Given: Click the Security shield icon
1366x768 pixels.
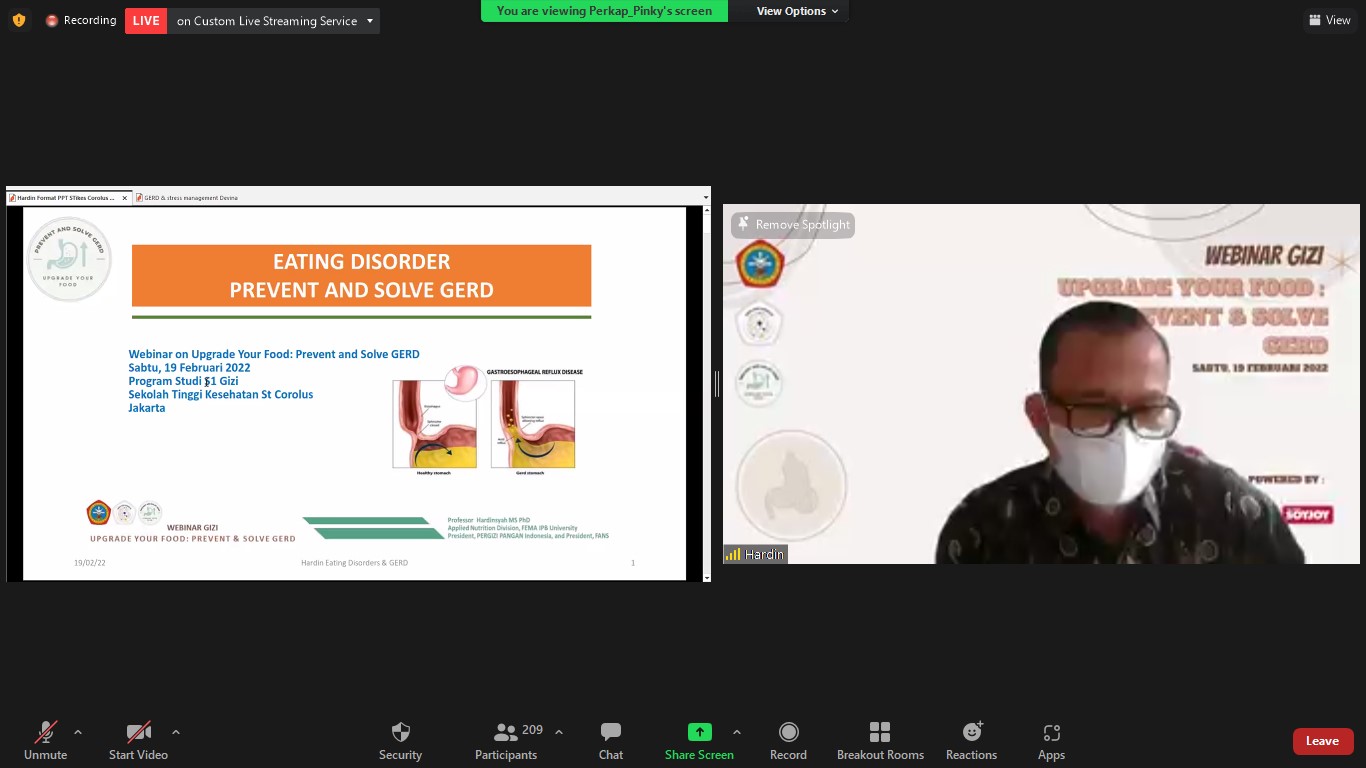Looking at the screenshot, I should (x=400, y=733).
